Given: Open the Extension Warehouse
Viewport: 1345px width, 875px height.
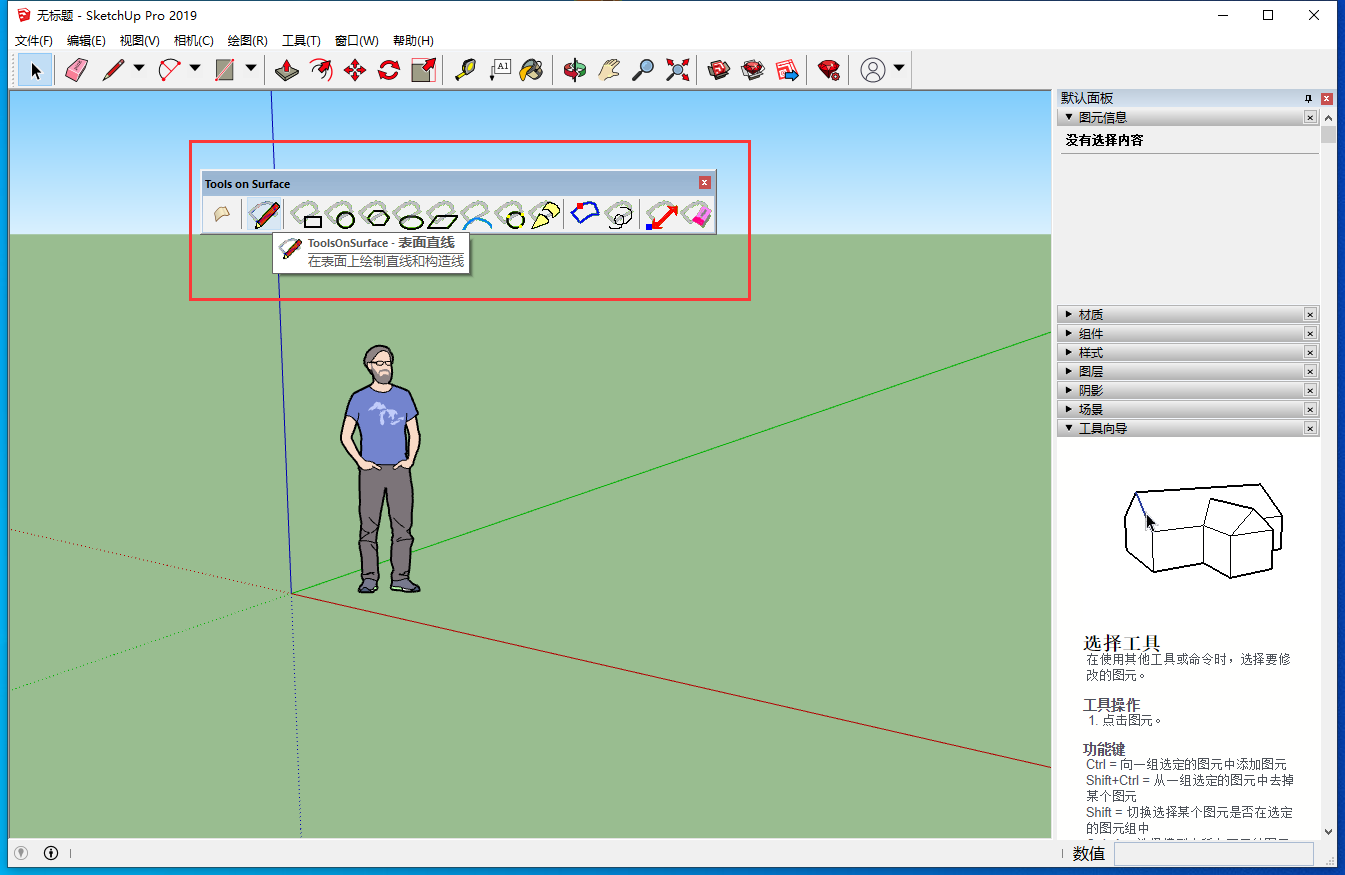Looking at the screenshot, I should point(753,70).
